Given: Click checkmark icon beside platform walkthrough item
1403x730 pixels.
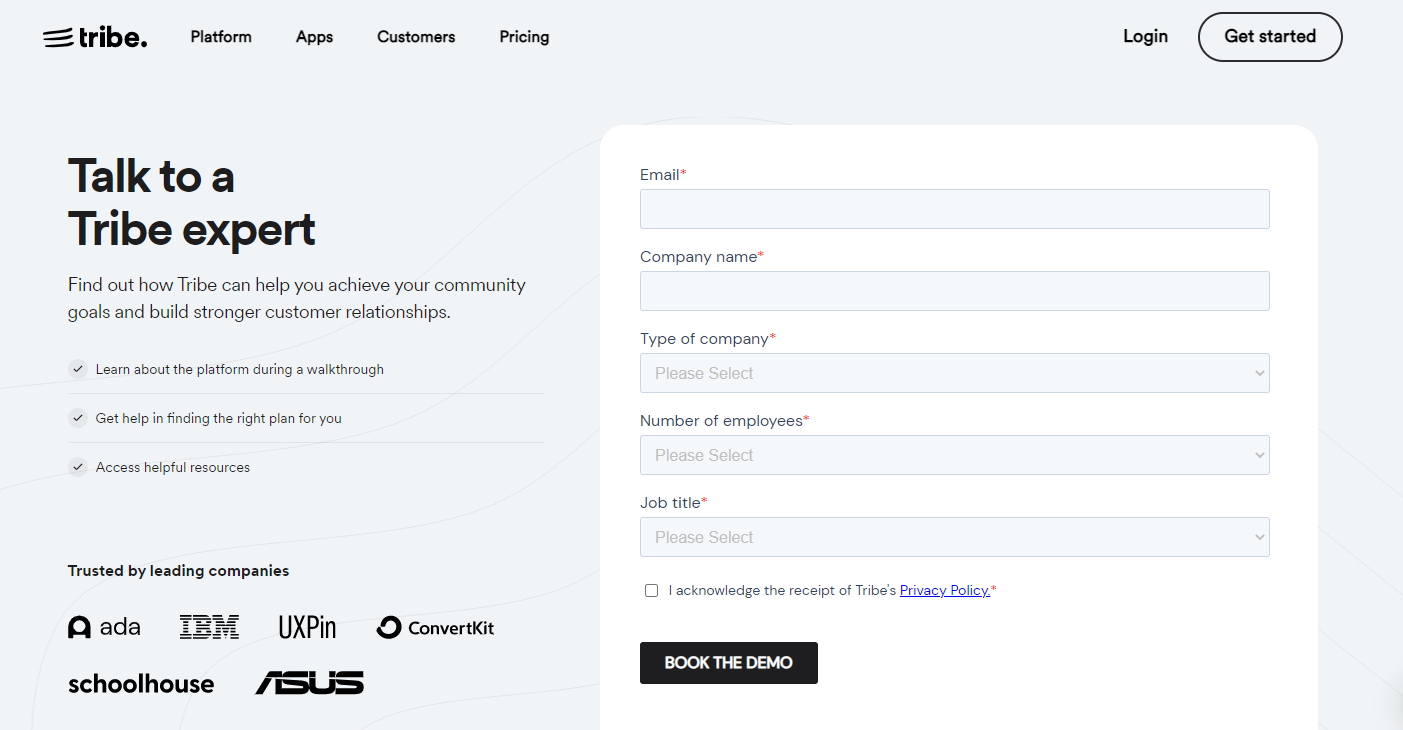Looking at the screenshot, I should click(78, 369).
